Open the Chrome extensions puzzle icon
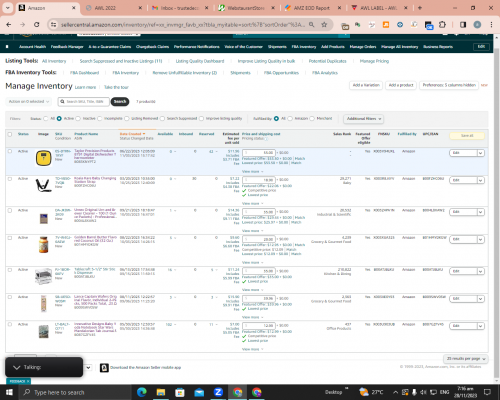500x400 pixels. click(442, 25)
